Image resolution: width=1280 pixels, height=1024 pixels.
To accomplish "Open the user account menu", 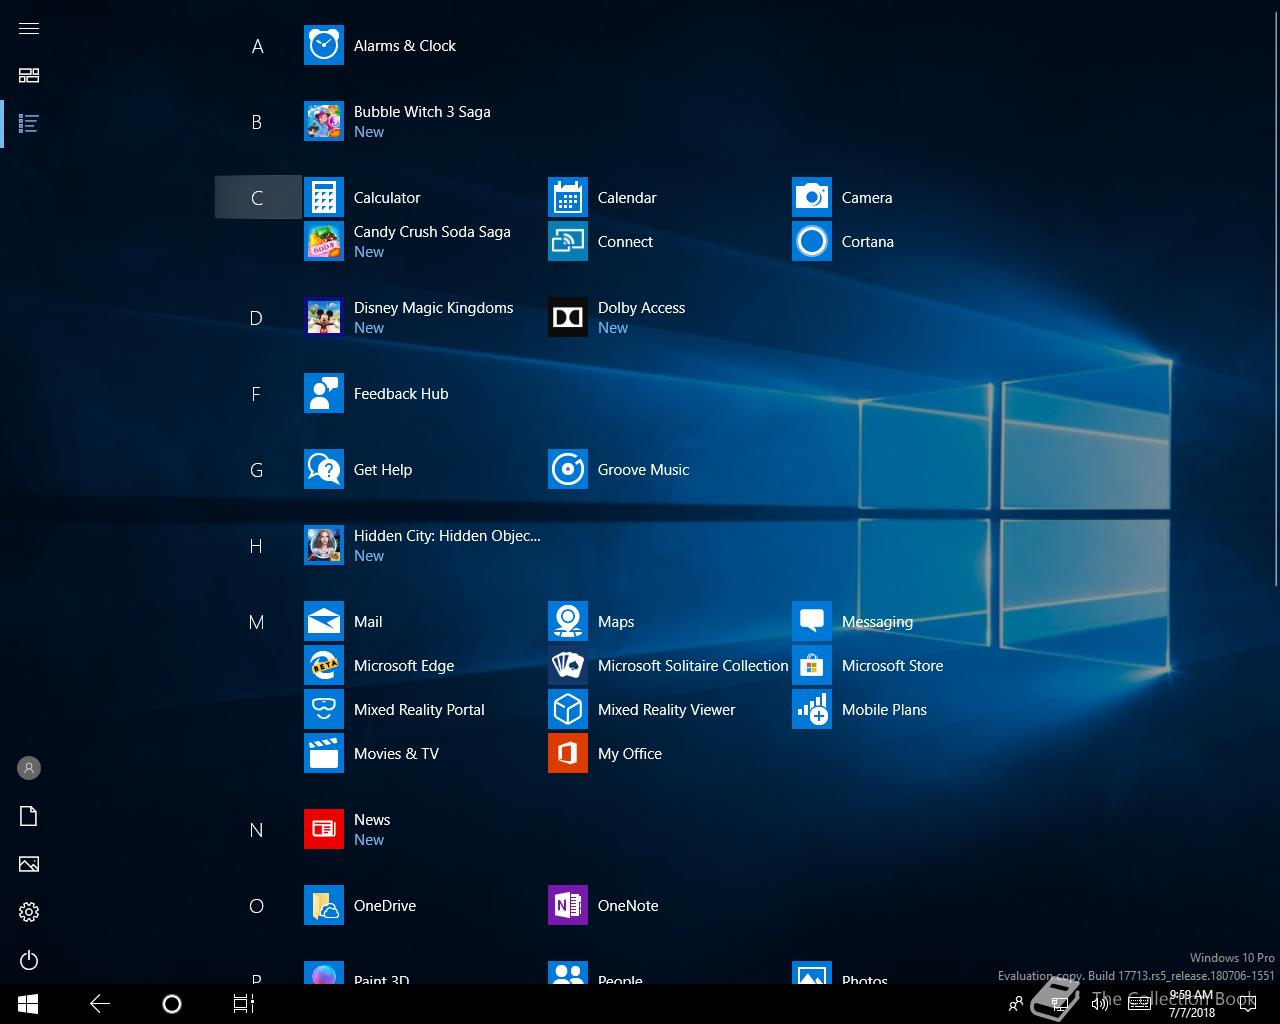I will (29, 768).
